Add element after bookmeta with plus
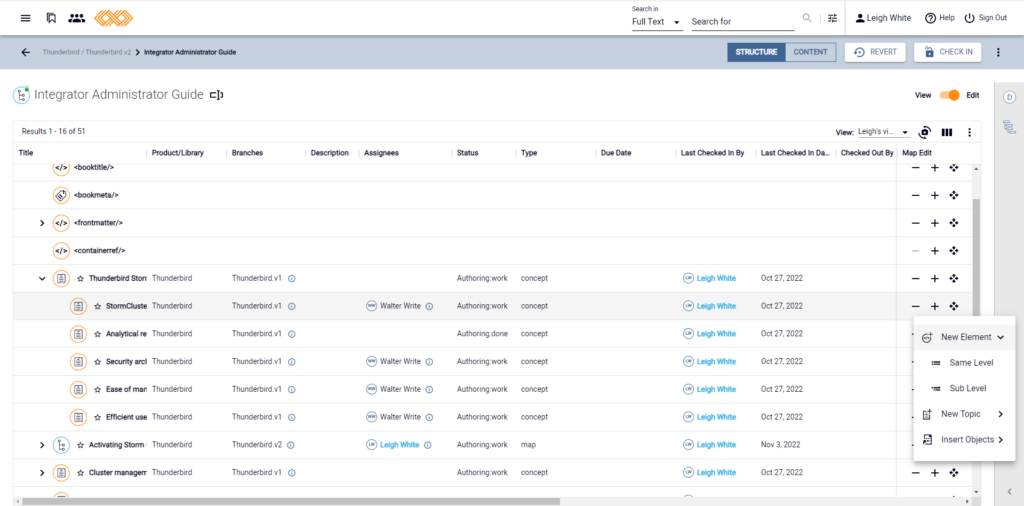Viewport: 1024px width, 506px height. point(935,195)
